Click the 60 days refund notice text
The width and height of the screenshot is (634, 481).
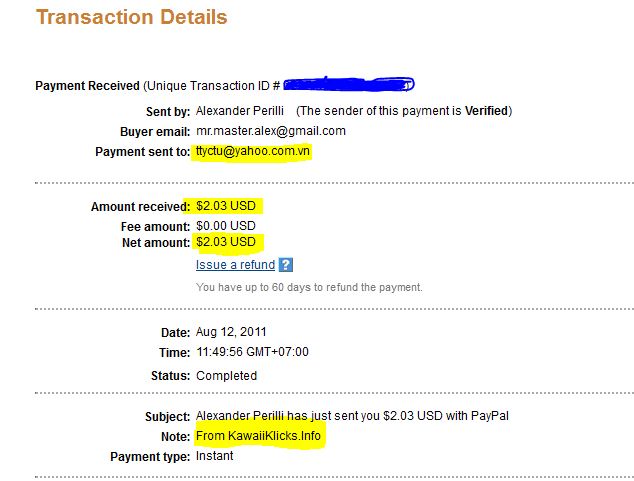[309, 287]
